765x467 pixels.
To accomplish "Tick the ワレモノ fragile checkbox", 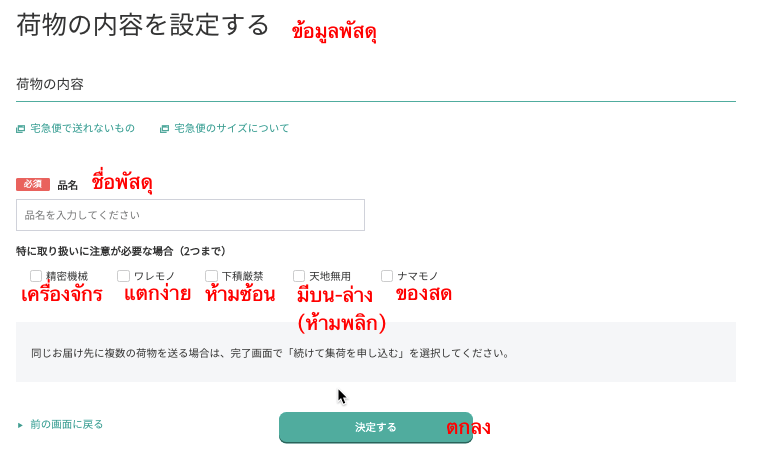I will [x=123, y=276].
